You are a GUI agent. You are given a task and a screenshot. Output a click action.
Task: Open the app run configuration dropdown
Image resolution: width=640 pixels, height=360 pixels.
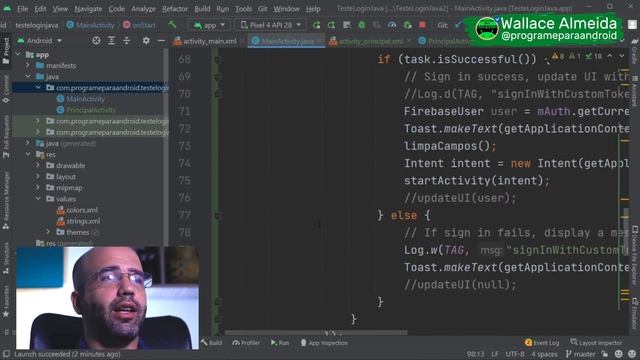click(x=209, y=25)
